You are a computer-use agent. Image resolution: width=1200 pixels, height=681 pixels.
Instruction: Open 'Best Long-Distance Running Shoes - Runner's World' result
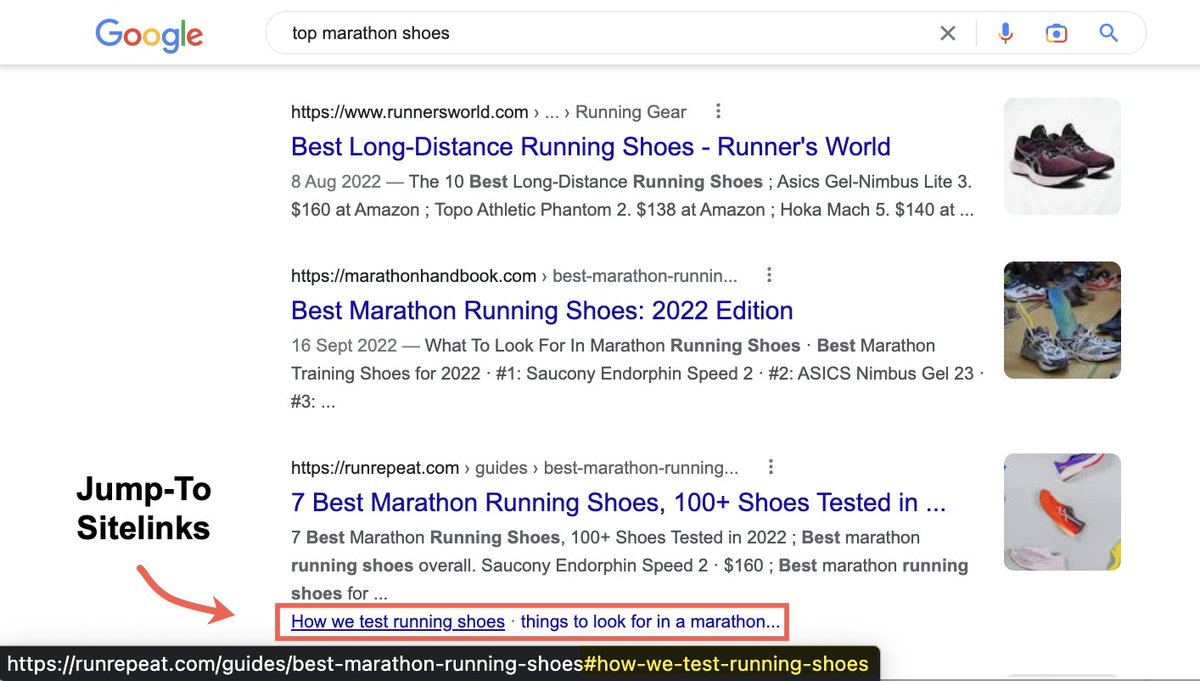coord(591,147)
